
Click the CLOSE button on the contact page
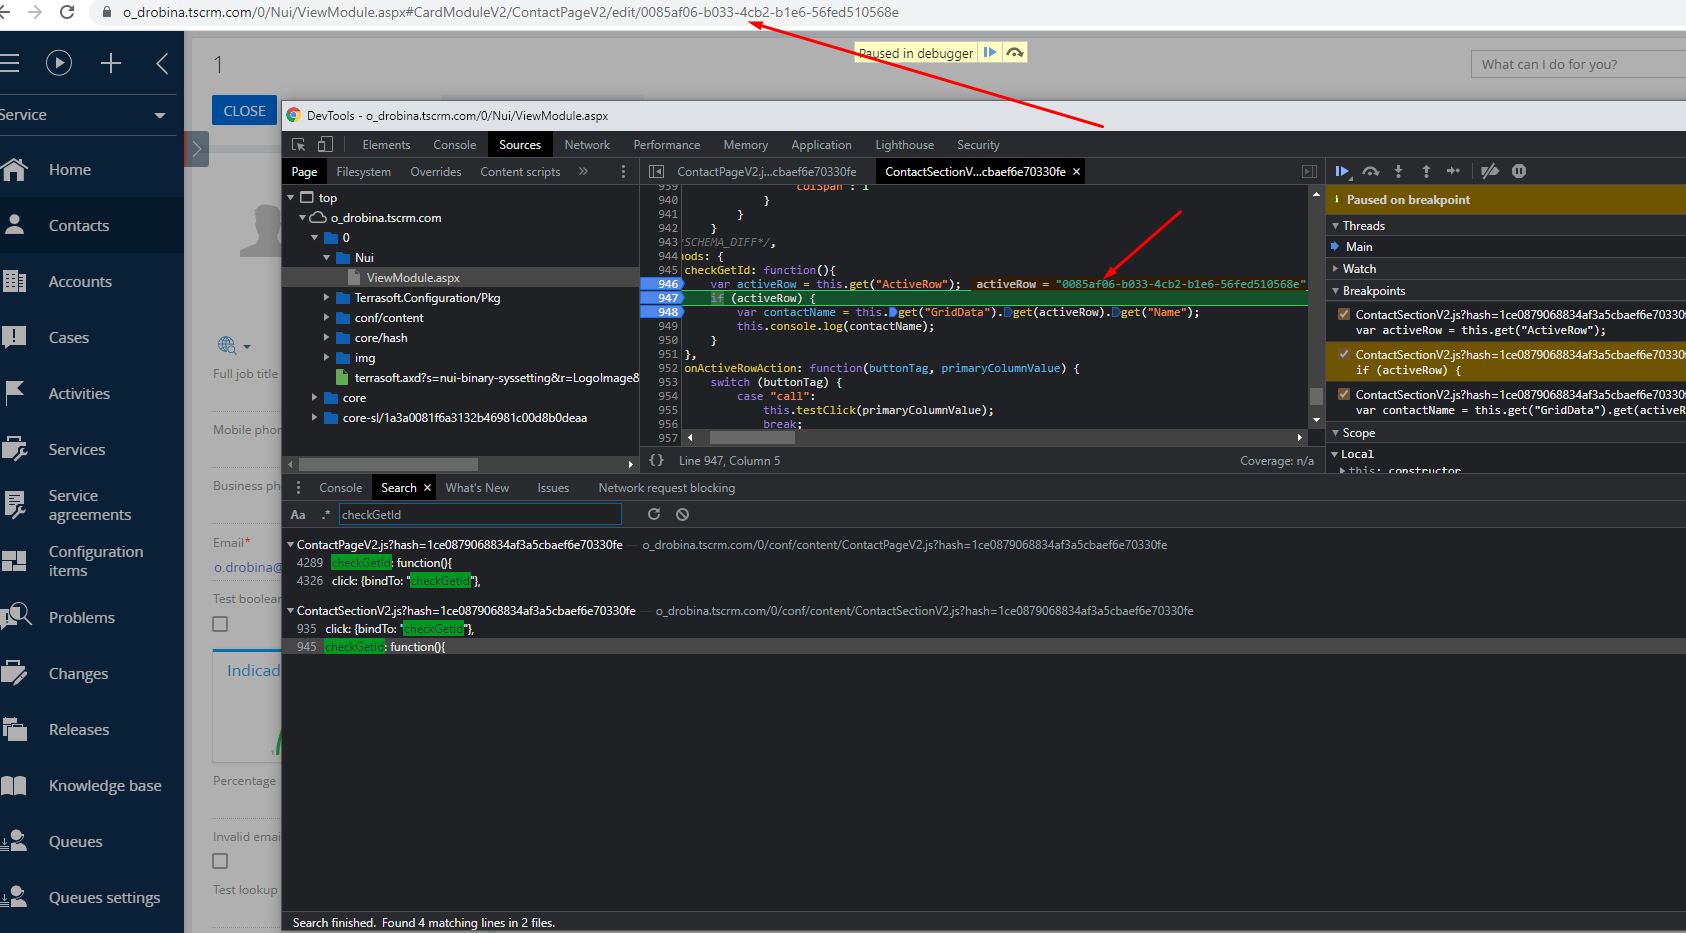(x=244, y=110)
